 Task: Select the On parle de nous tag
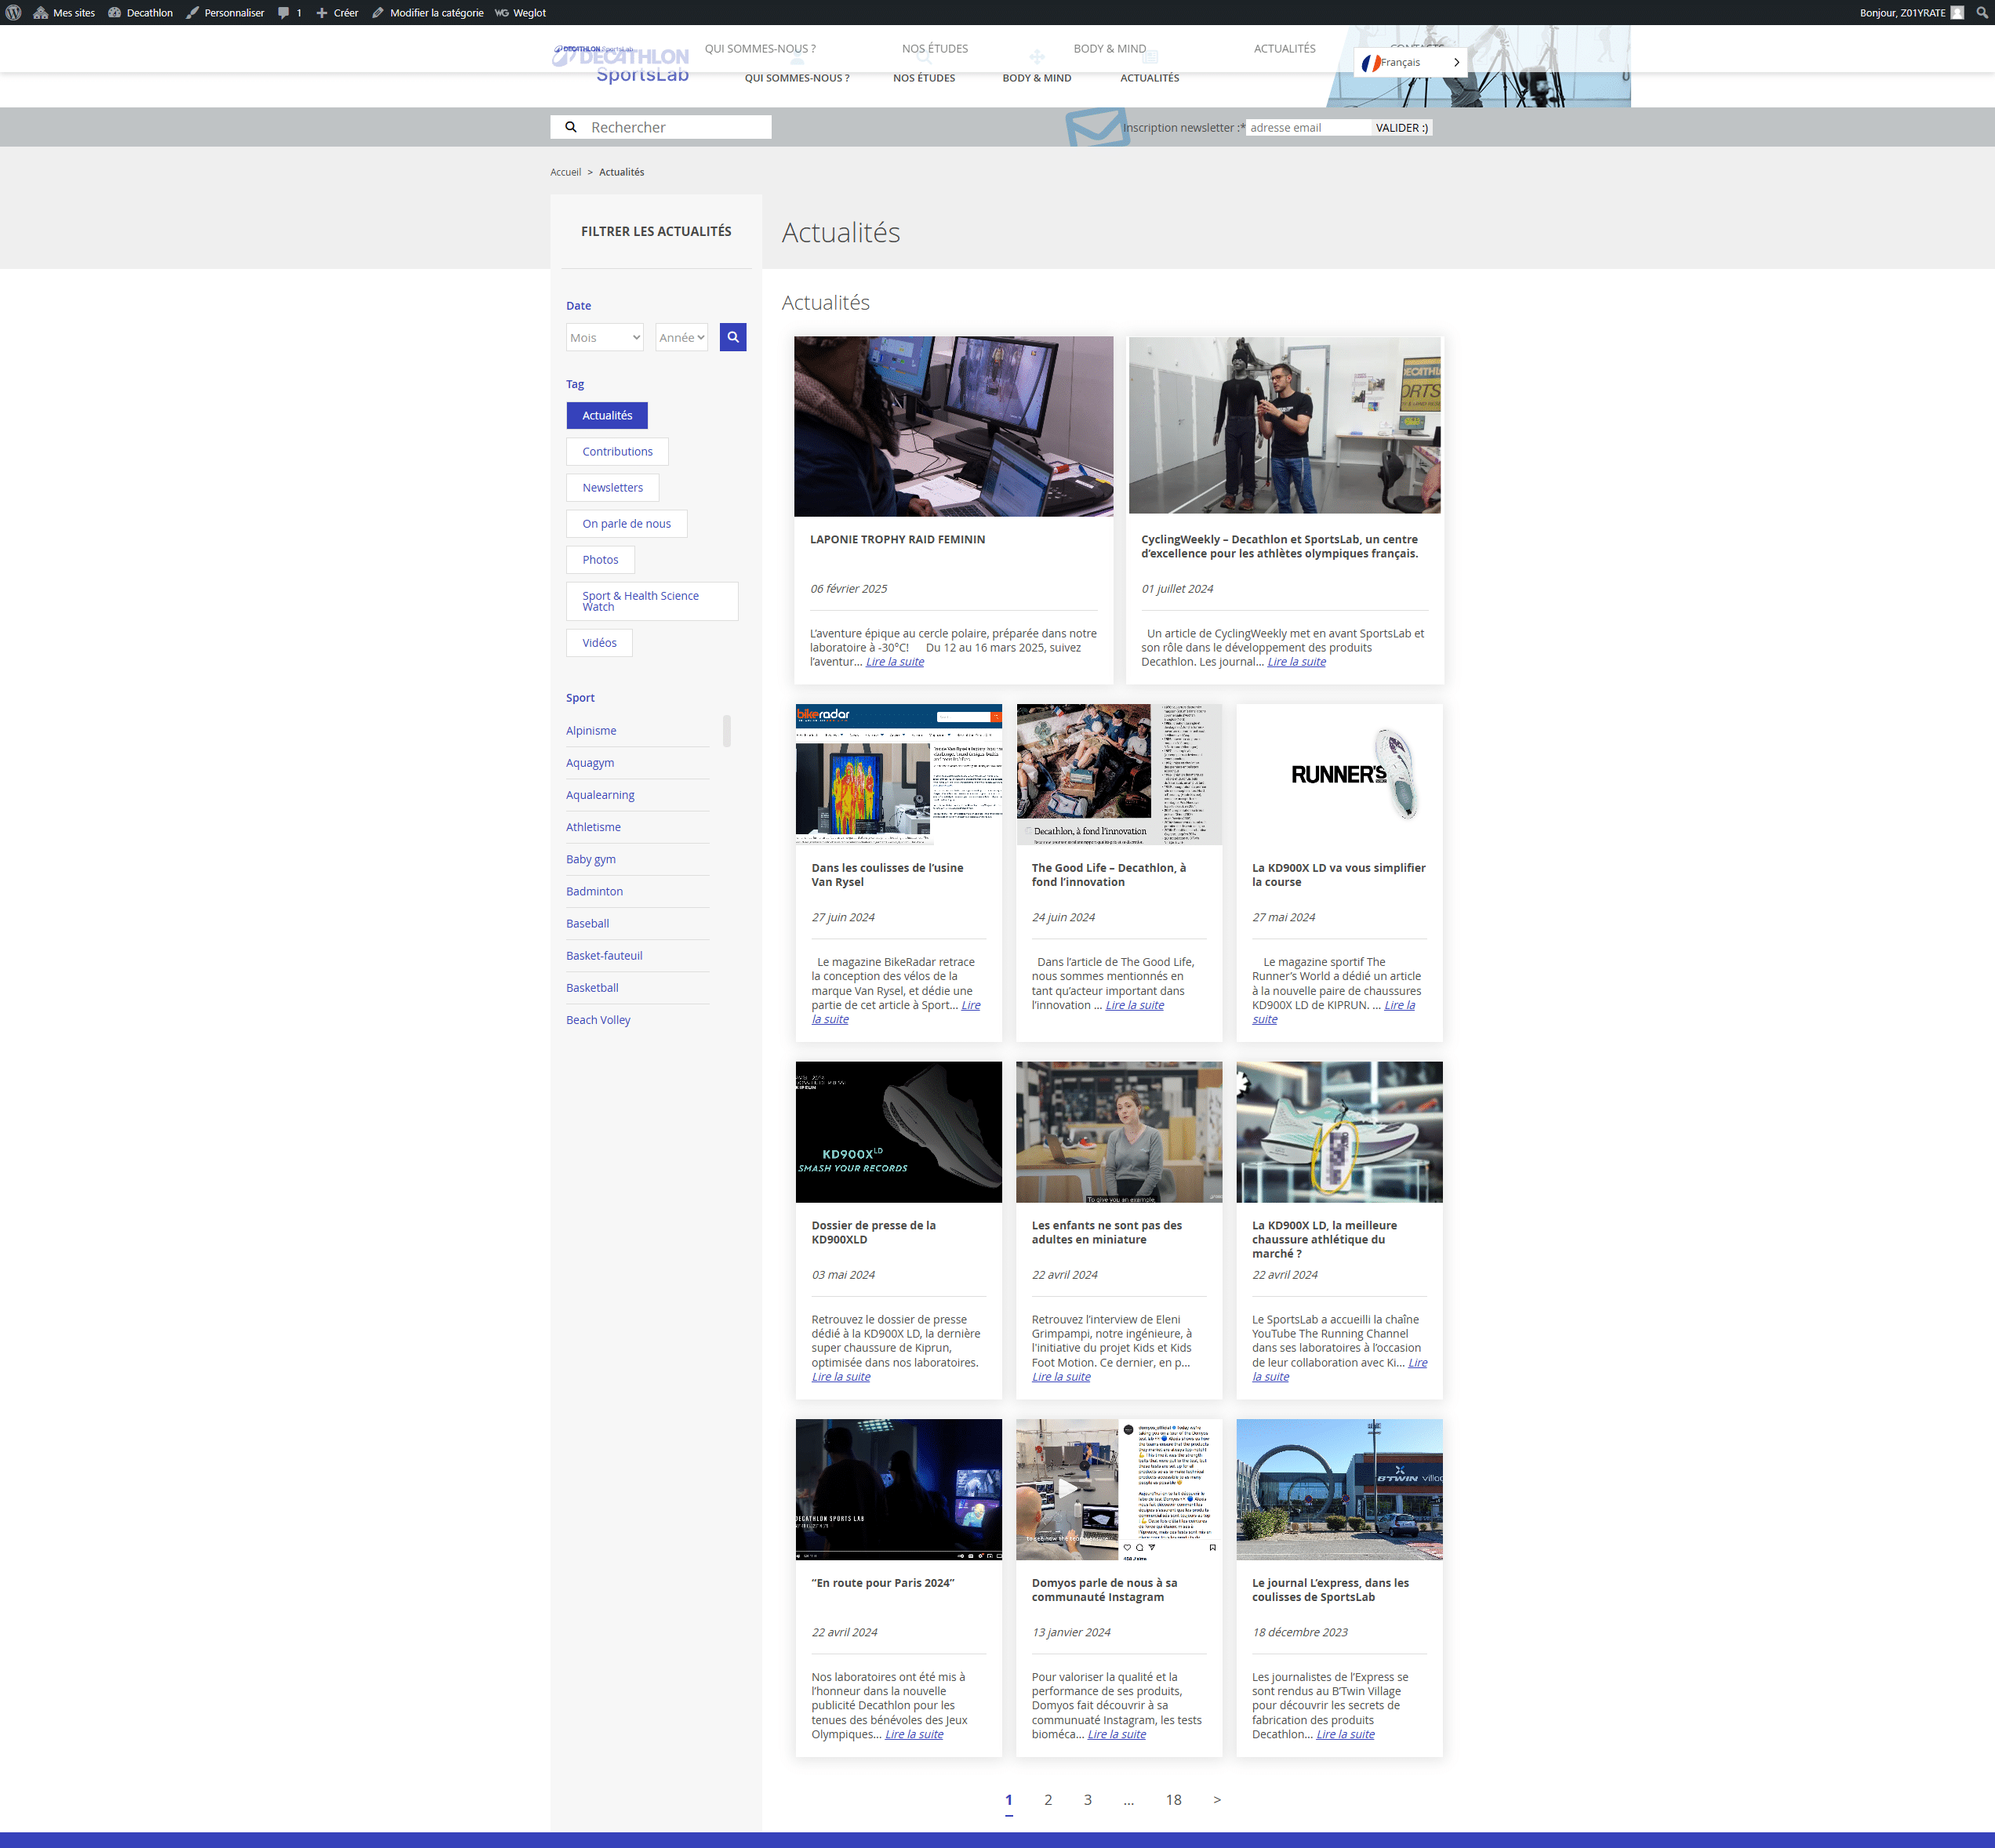click(x=626, y=524)
